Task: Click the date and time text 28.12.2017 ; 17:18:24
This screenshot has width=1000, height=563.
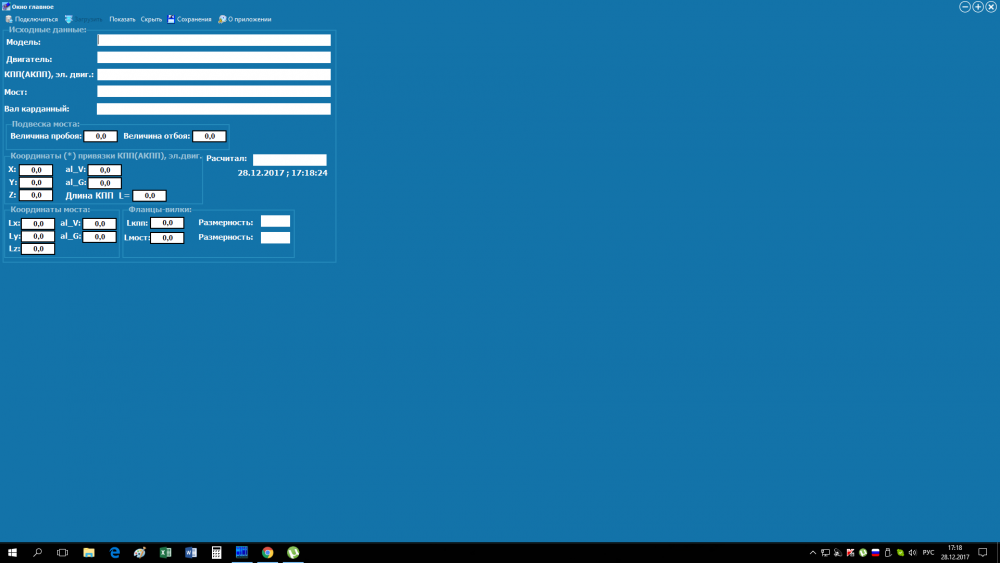Action: (x=283, y=173)
